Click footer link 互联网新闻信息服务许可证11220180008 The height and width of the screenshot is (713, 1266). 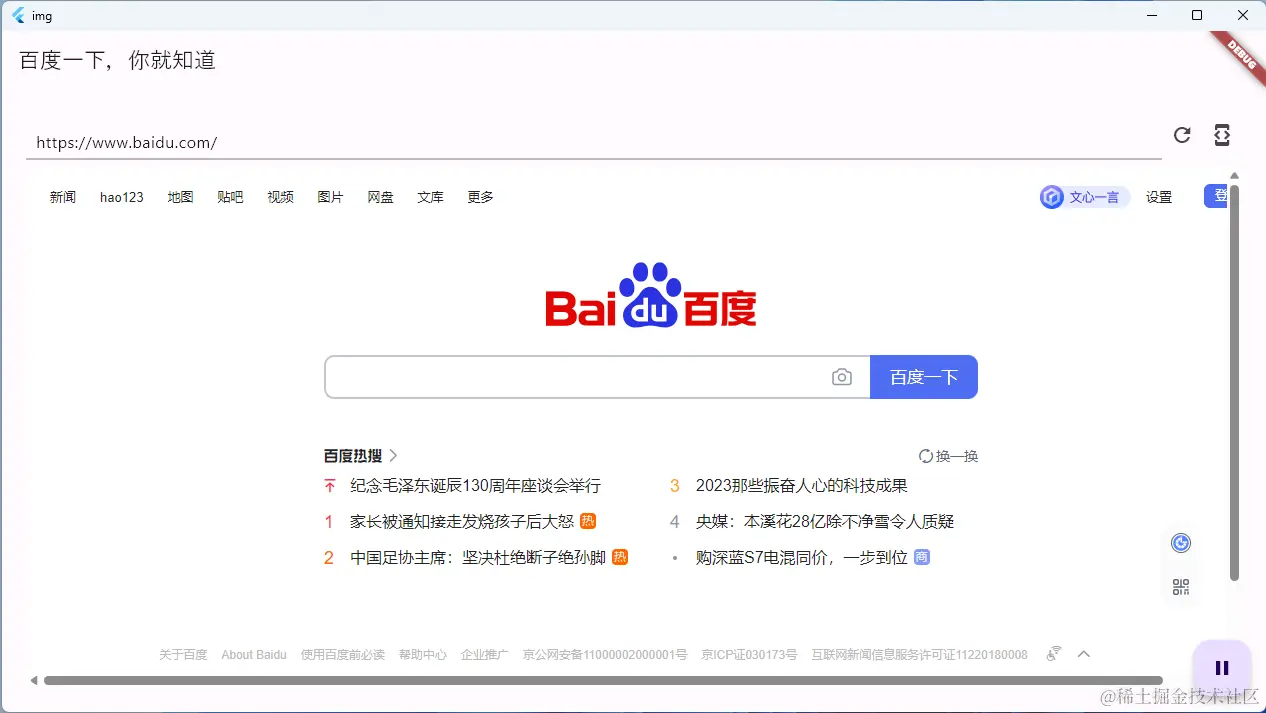(x=919, y=655)
